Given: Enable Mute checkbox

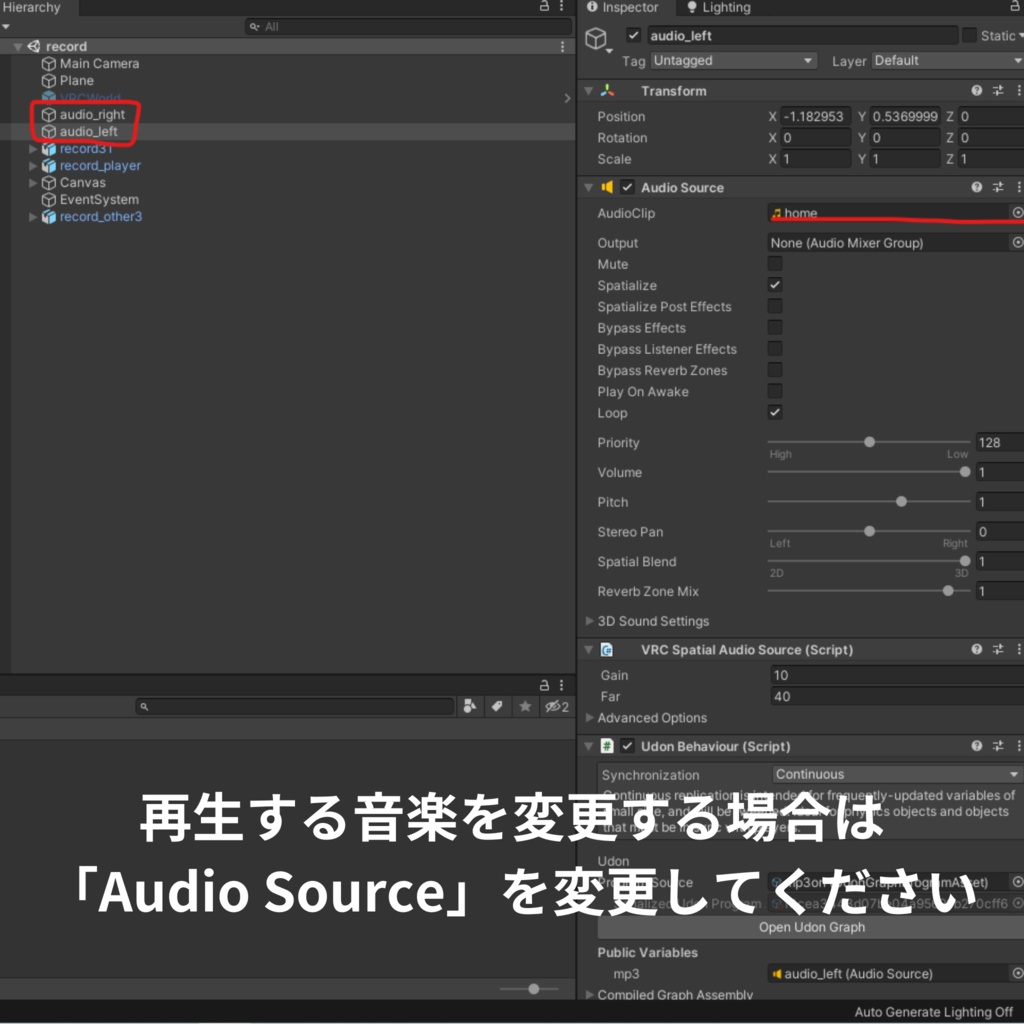Looking at the screenshot, I should 775,264.
